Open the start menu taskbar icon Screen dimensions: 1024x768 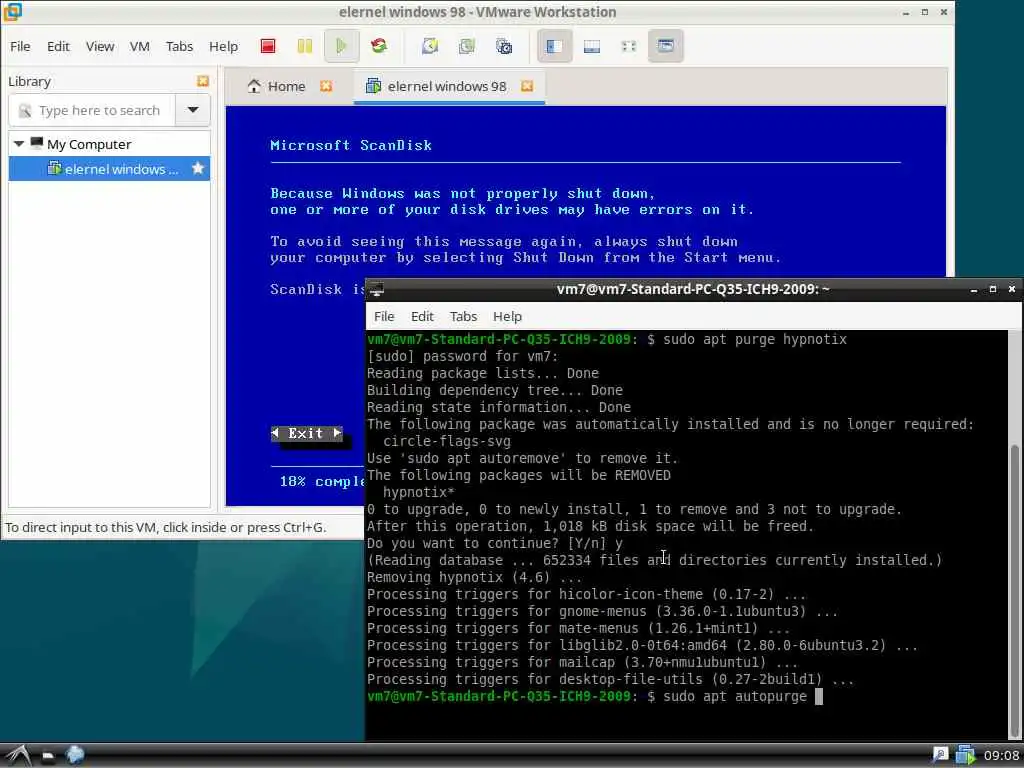tap(18, 756)
